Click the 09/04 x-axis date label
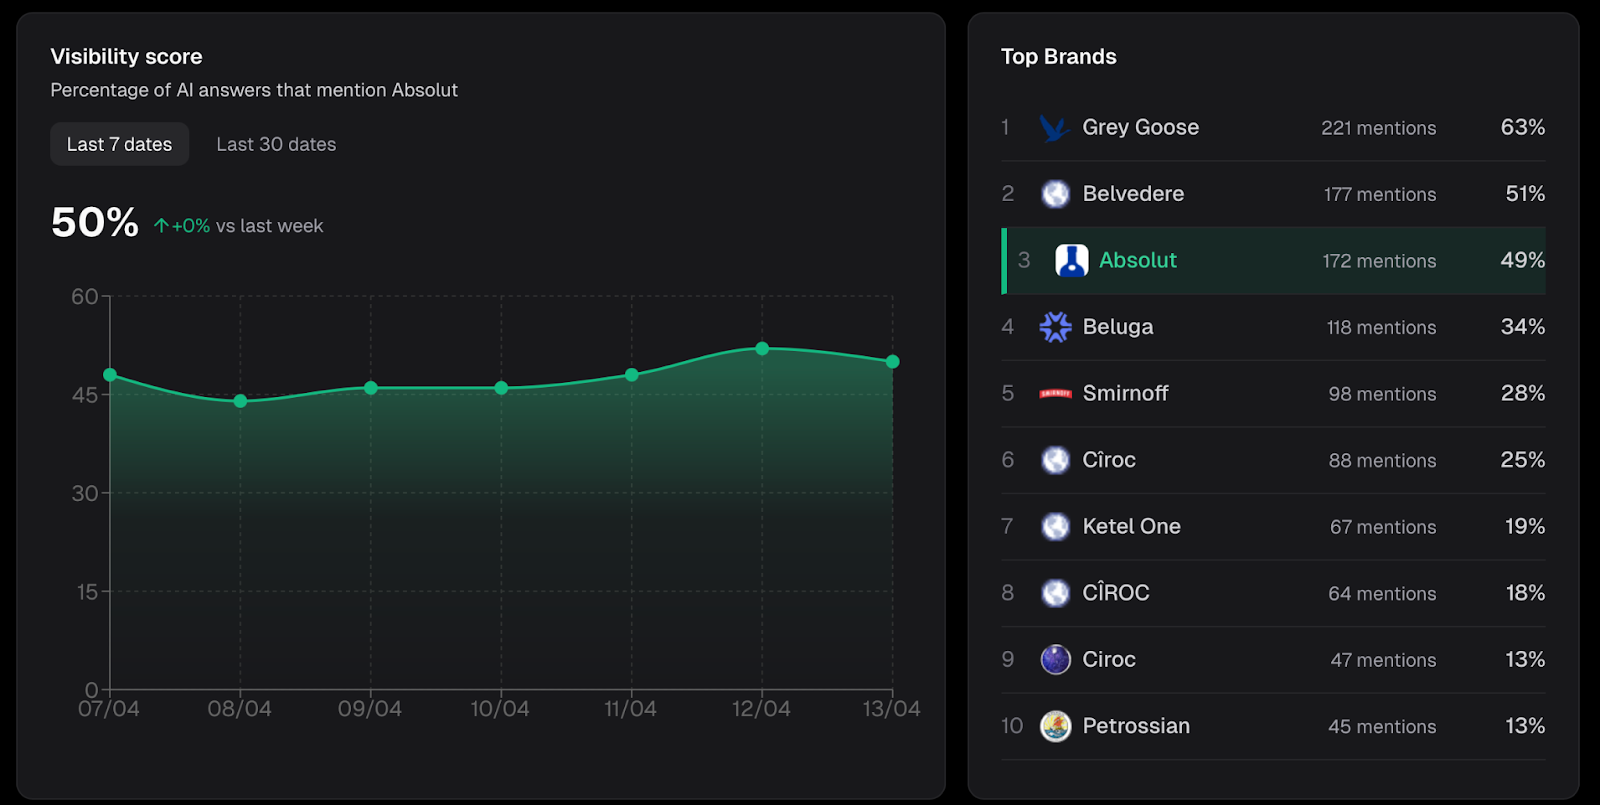The width and height of the screenshot is (1600, 805). tap(370, 709)
